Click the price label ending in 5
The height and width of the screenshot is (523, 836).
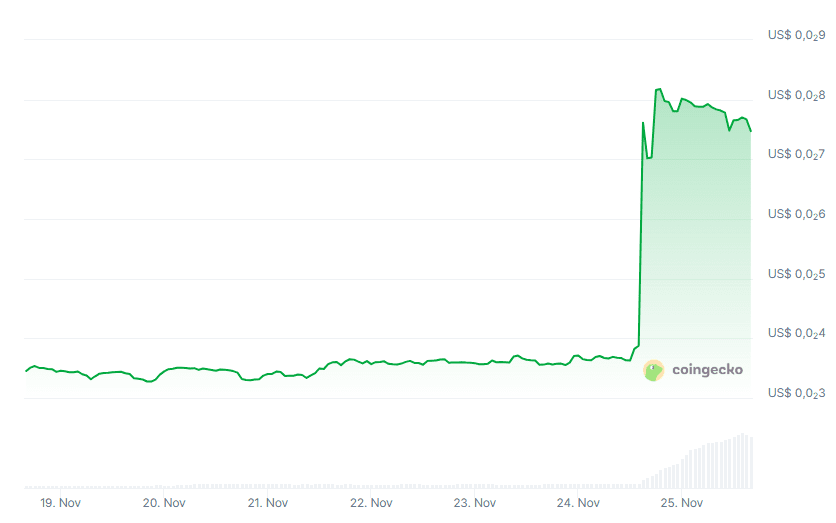tap(796, 273)
